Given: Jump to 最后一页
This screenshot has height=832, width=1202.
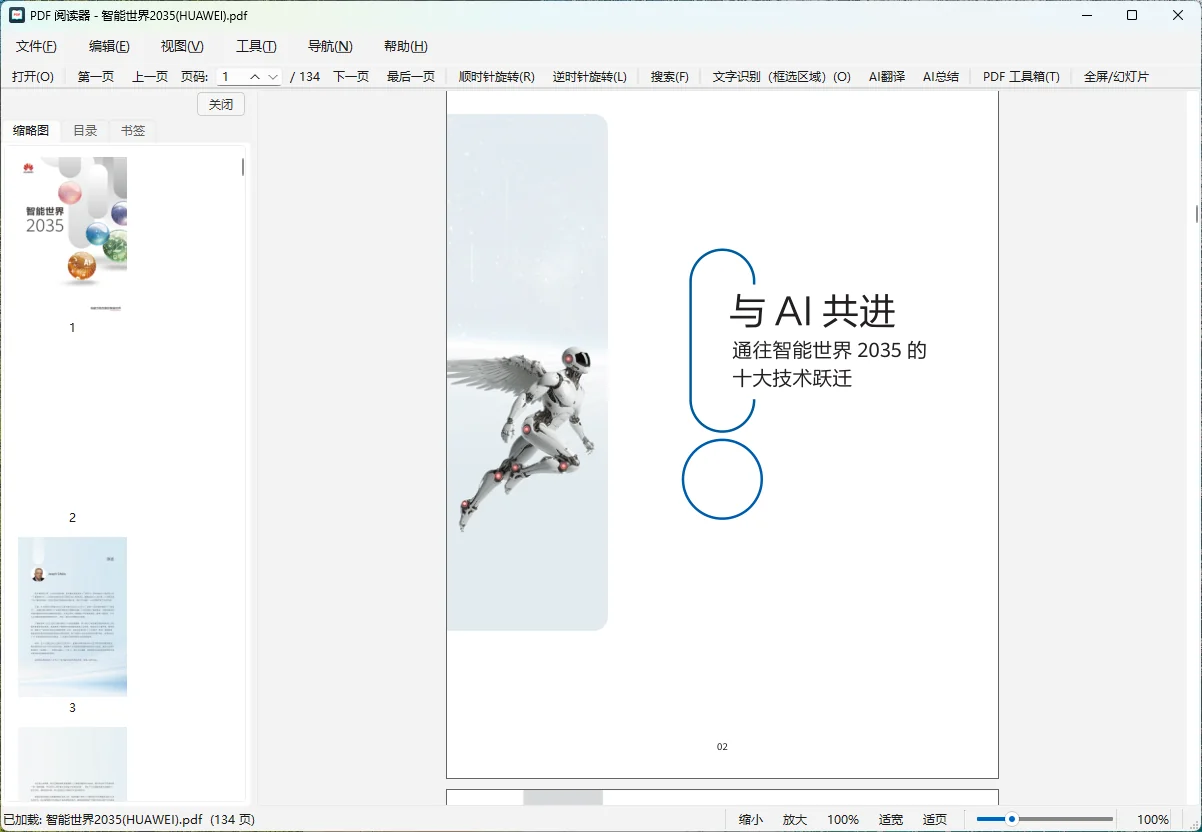Looking at the screenshot, I should tap(411, 77).
